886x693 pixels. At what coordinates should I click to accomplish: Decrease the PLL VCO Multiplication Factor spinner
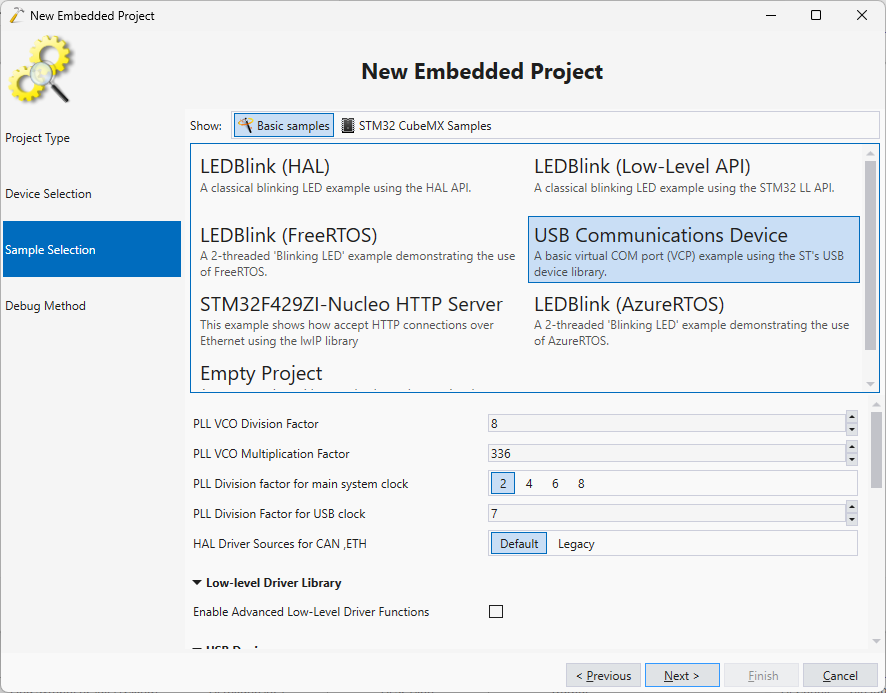click(x=851, y=459)
